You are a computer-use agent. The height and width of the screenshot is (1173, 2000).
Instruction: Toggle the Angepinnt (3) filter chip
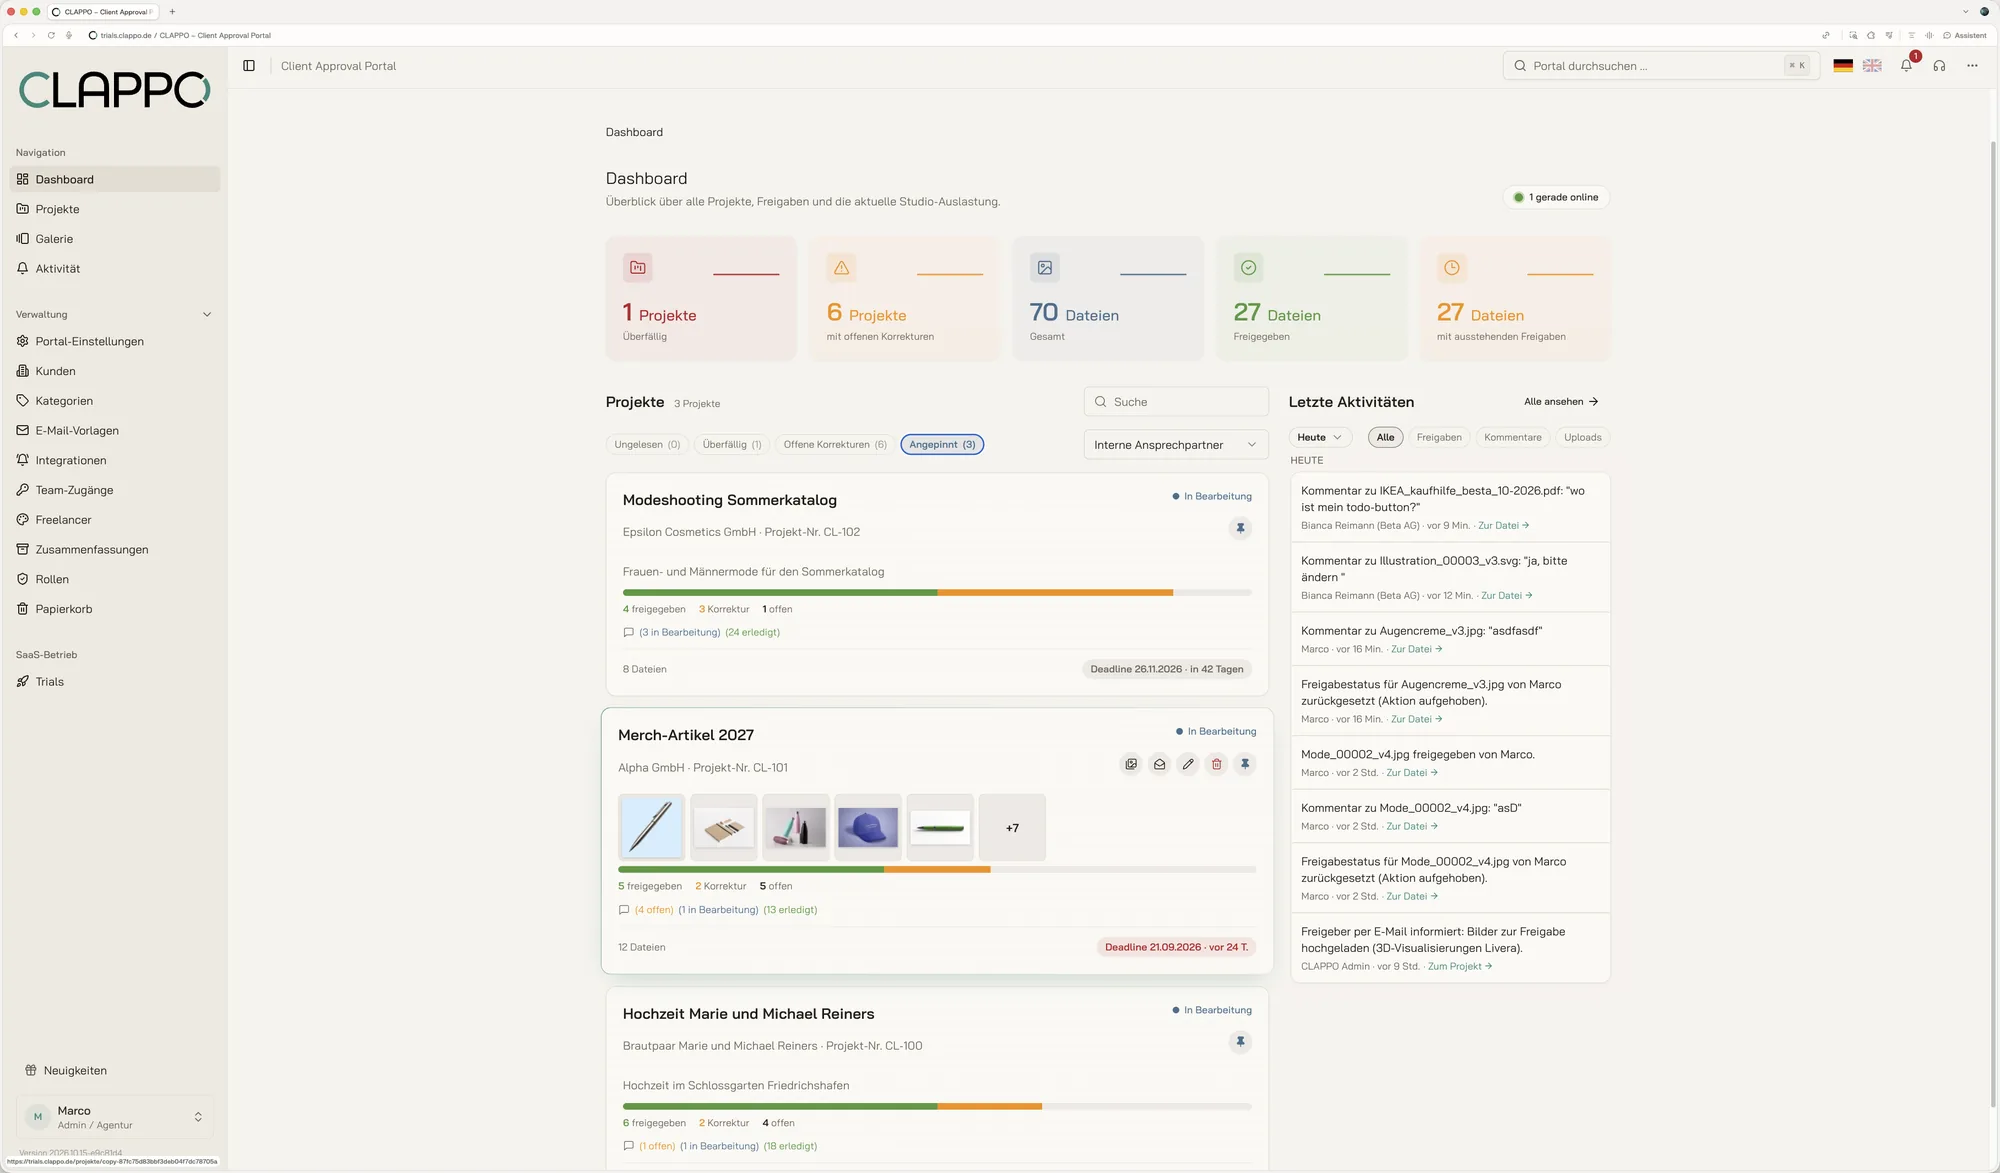(x=942, y=445)
